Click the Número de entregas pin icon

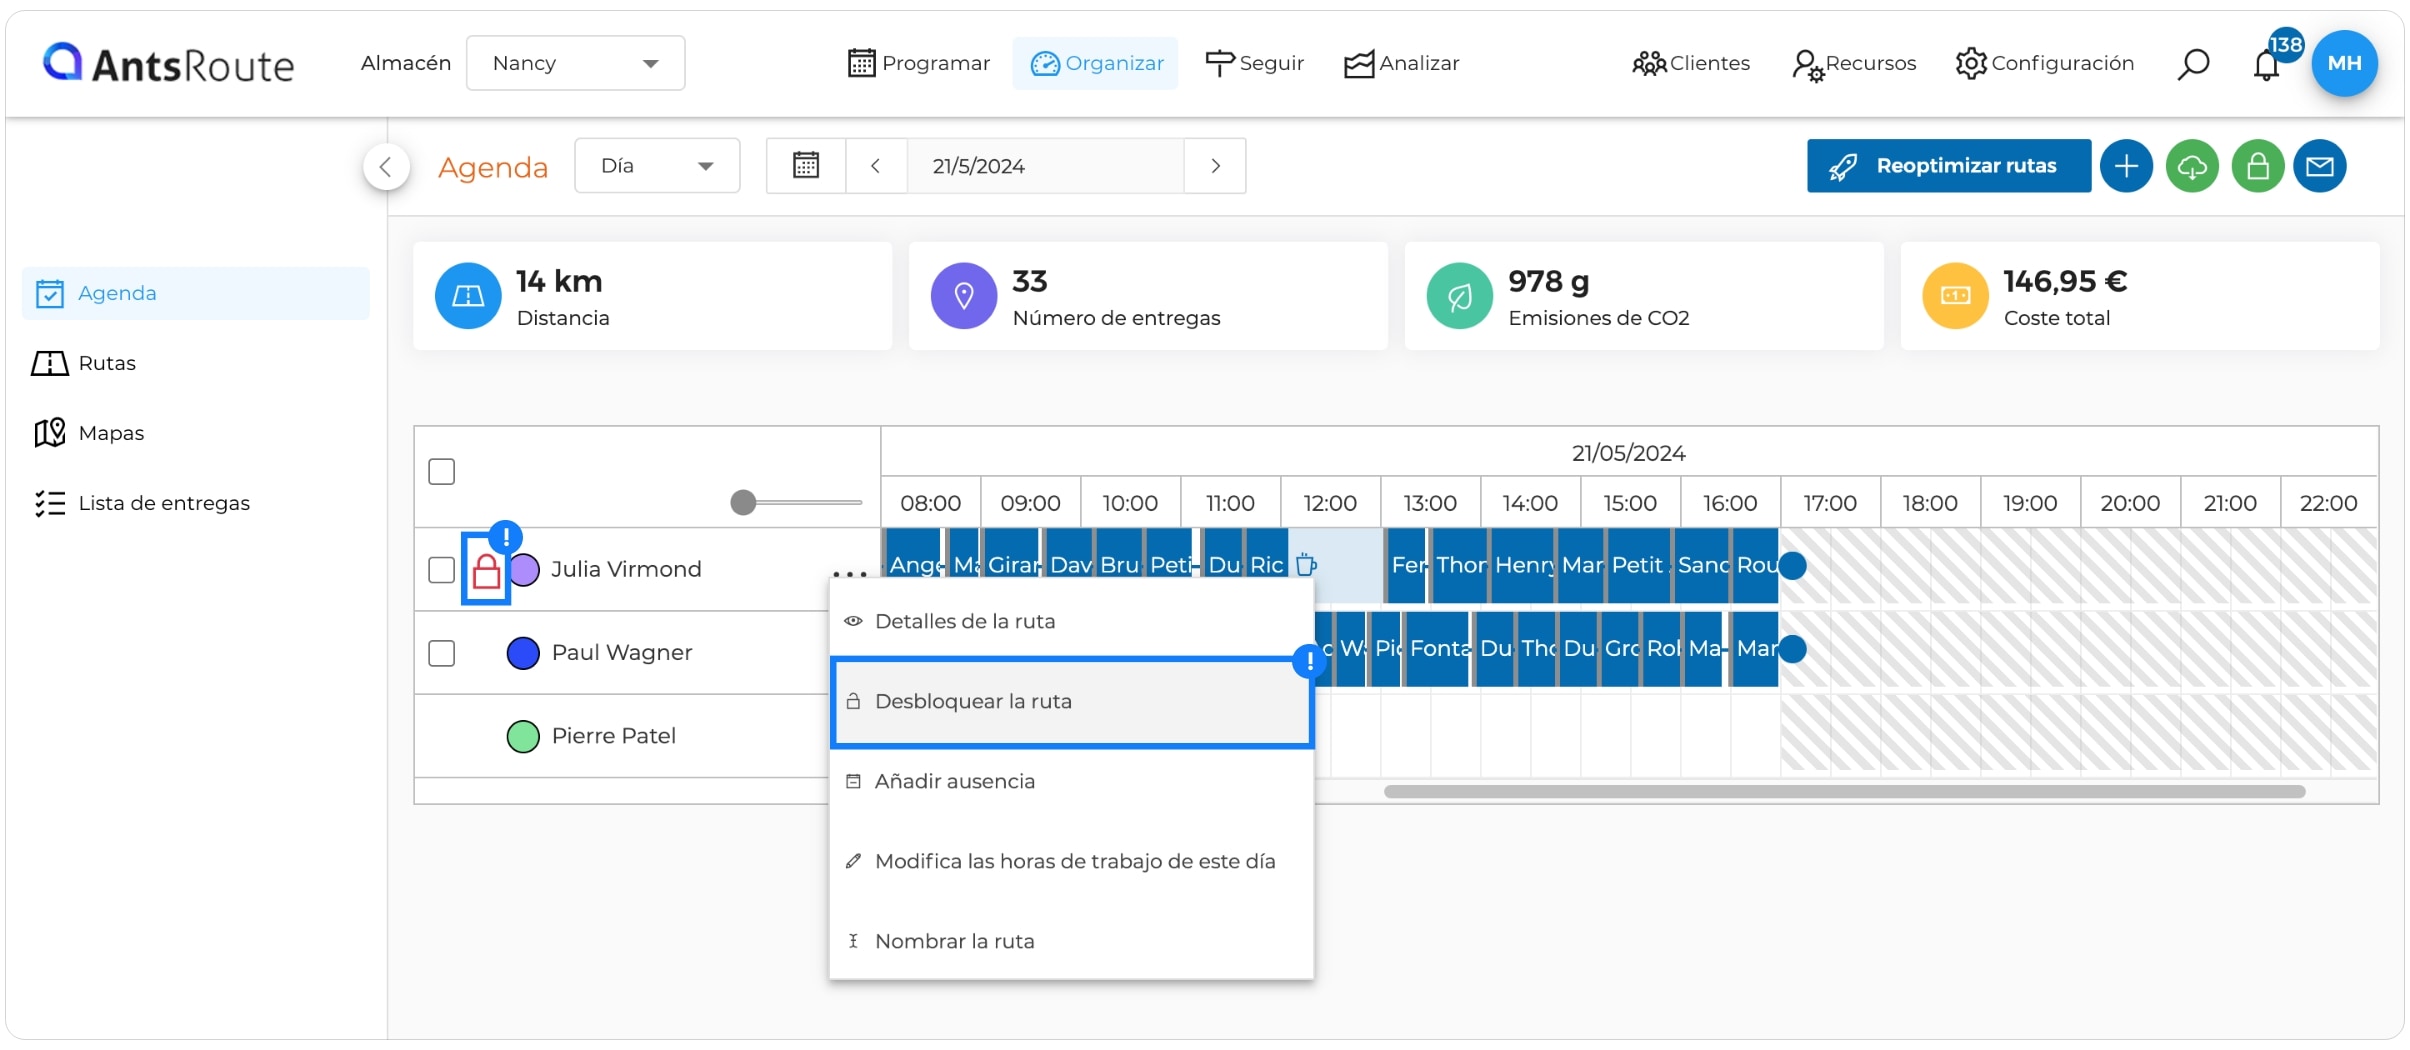964,296
